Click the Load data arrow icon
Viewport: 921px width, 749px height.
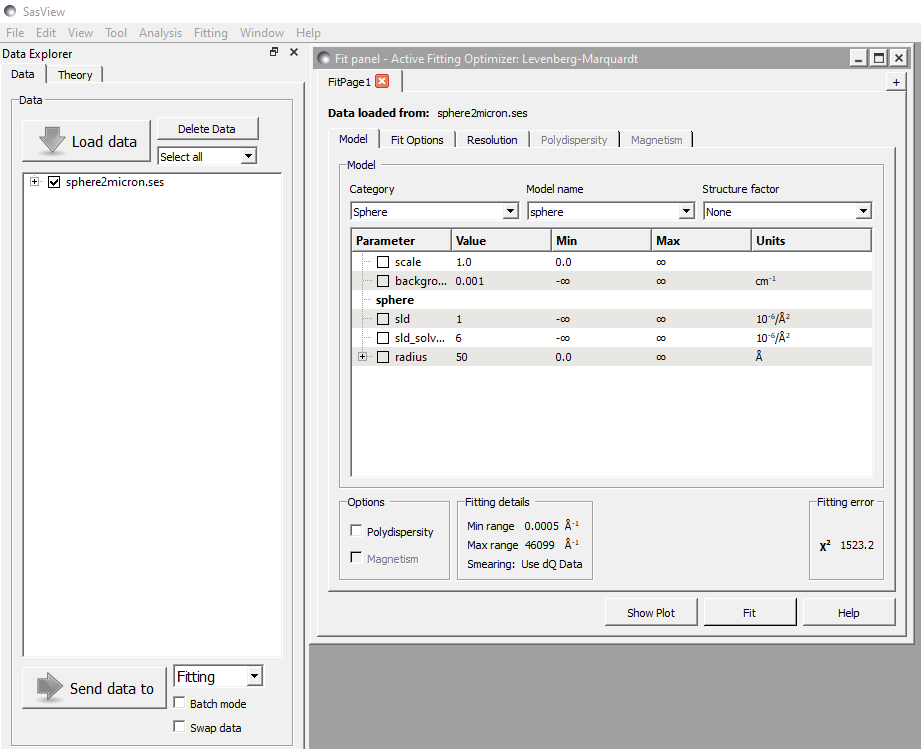[x=51, y=139]
